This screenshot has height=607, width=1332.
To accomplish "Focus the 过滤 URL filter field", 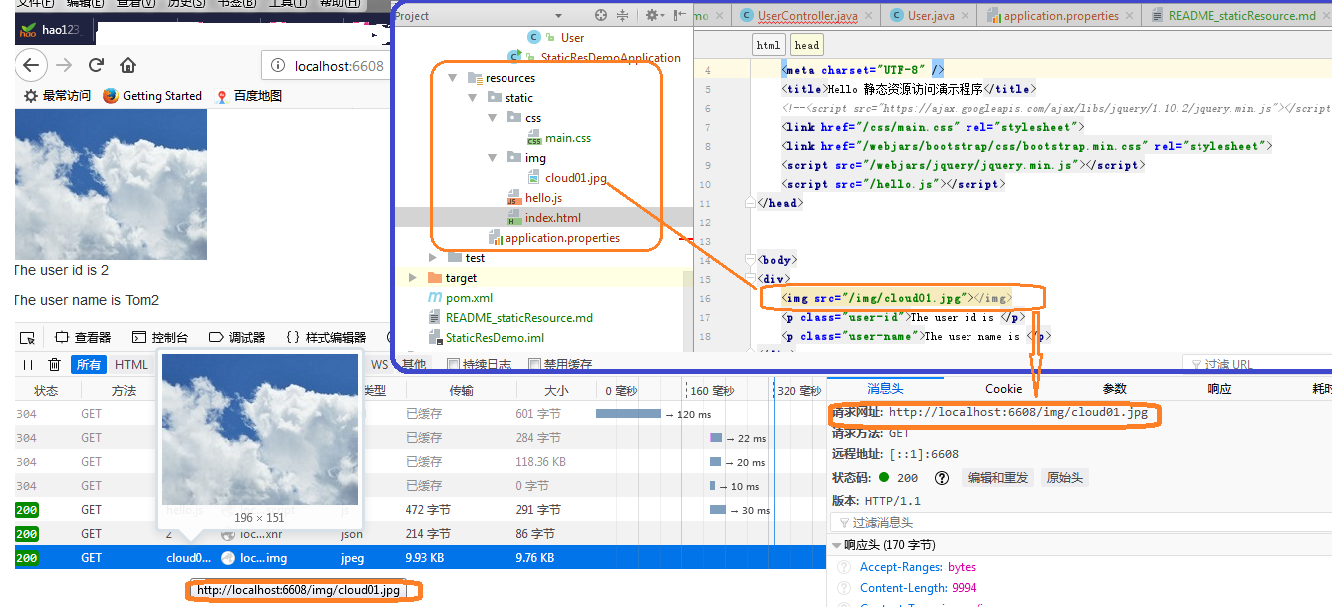I will (x=1257, y=364).
